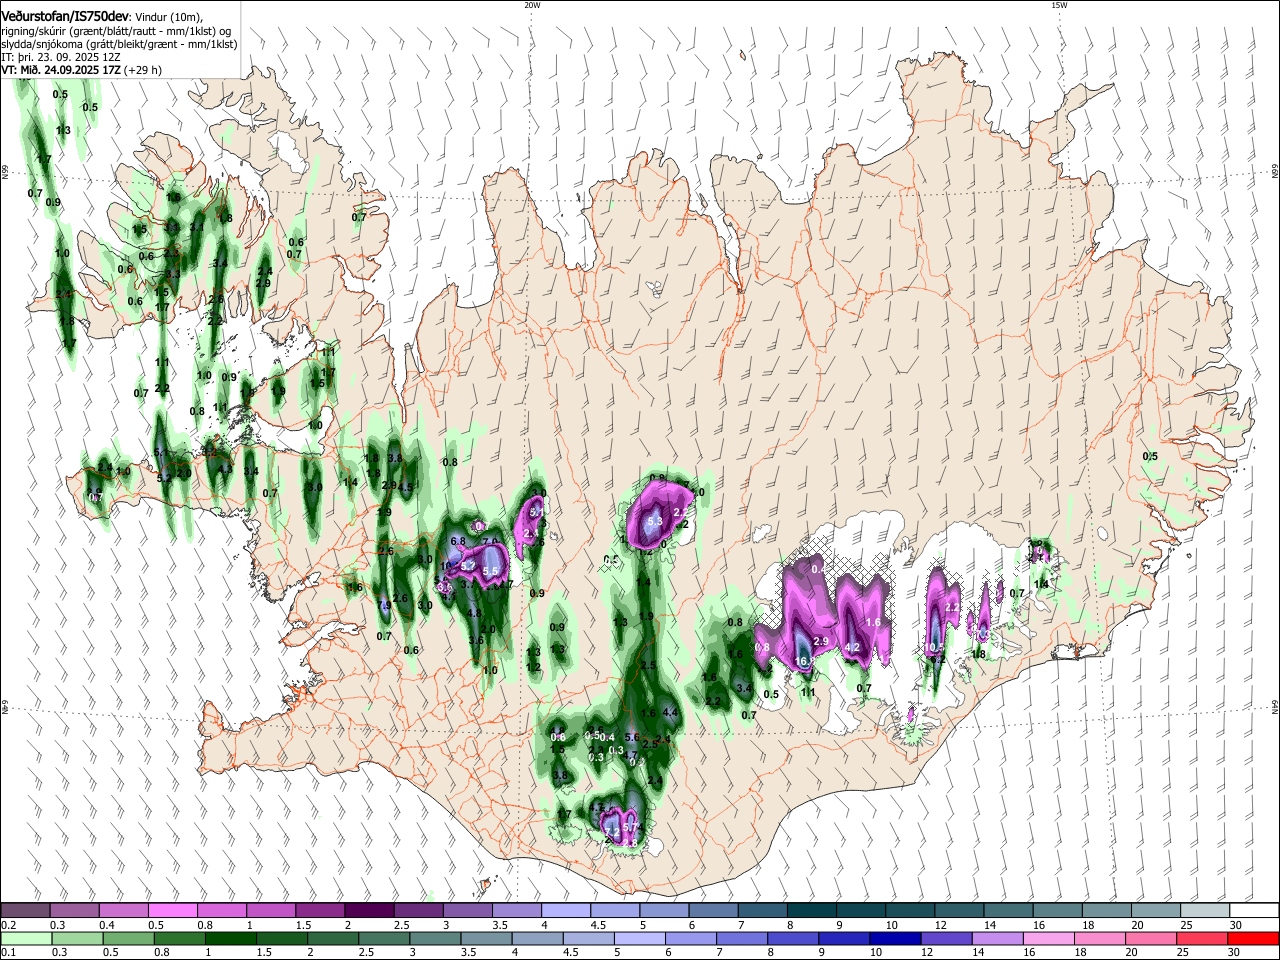Click the royal blue 8–9 rain legend swatch
The height and width of the screenshot is (960, 1280).
(x=793, y=938)
